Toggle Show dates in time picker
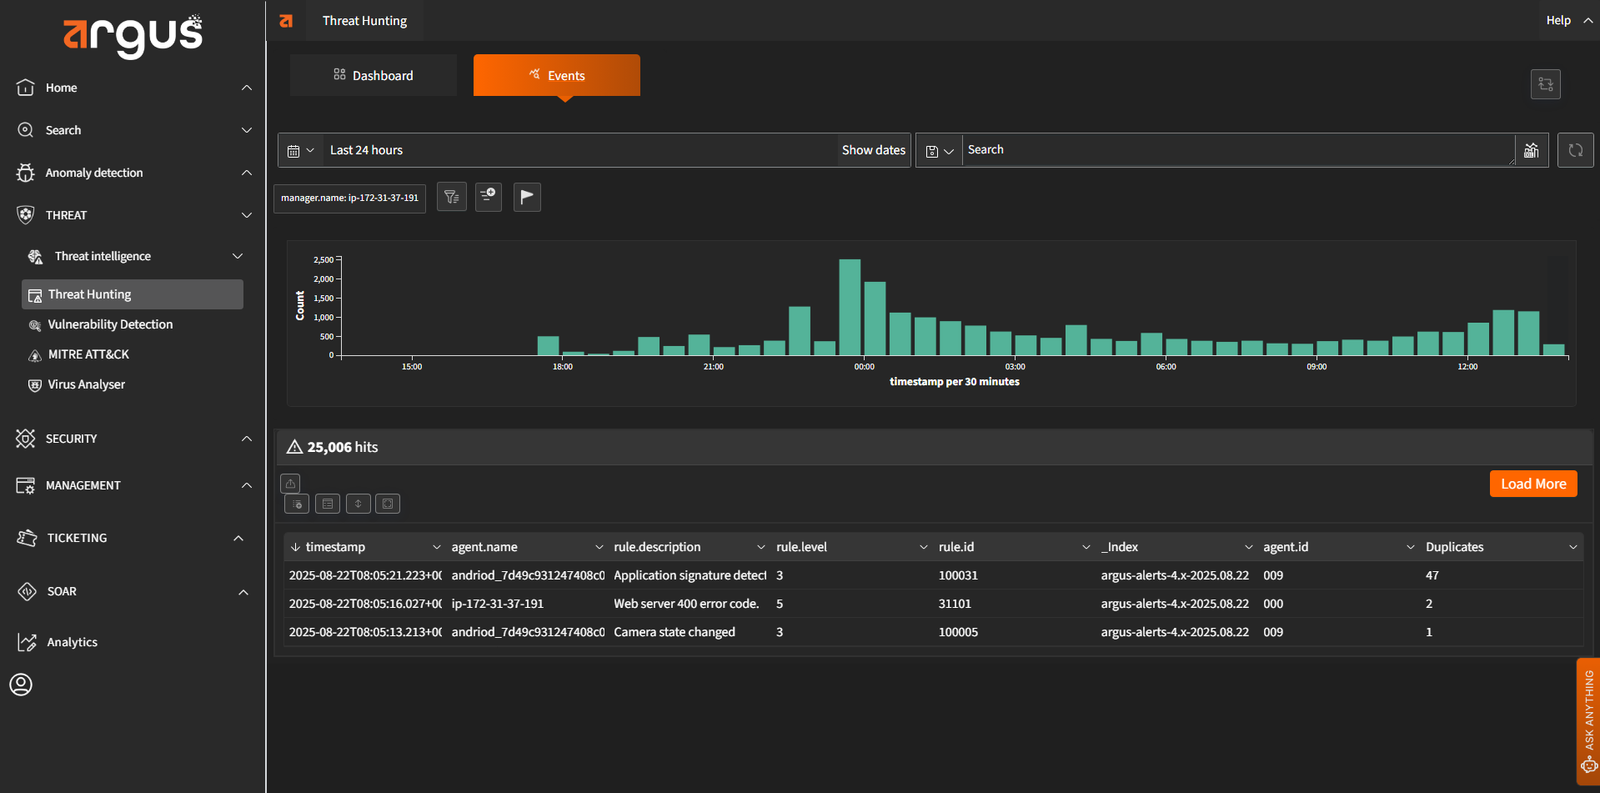Image resolution: width=1600 pixels, height=793 pixels. point(873,150)
